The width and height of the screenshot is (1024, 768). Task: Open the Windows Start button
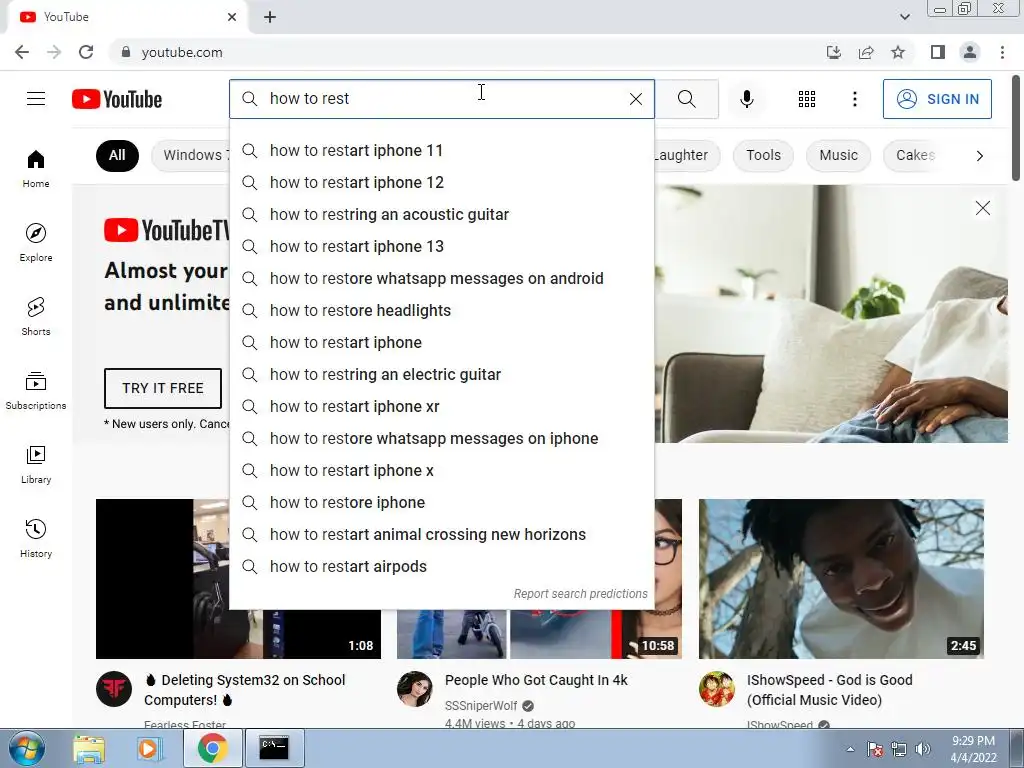pos(26,748)
